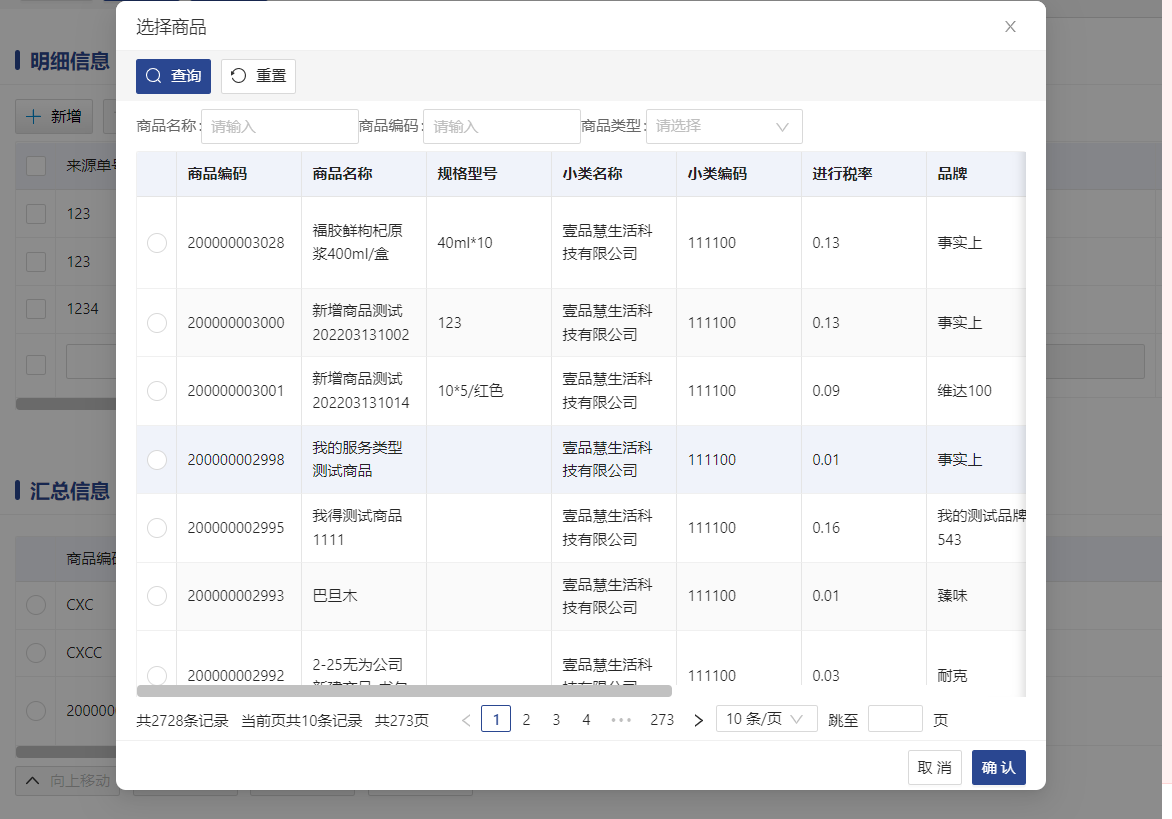Open the 10 条/页 page size dropdown
The width and height of the screenshot is (1172, 819).
click(x=766, y=719)
